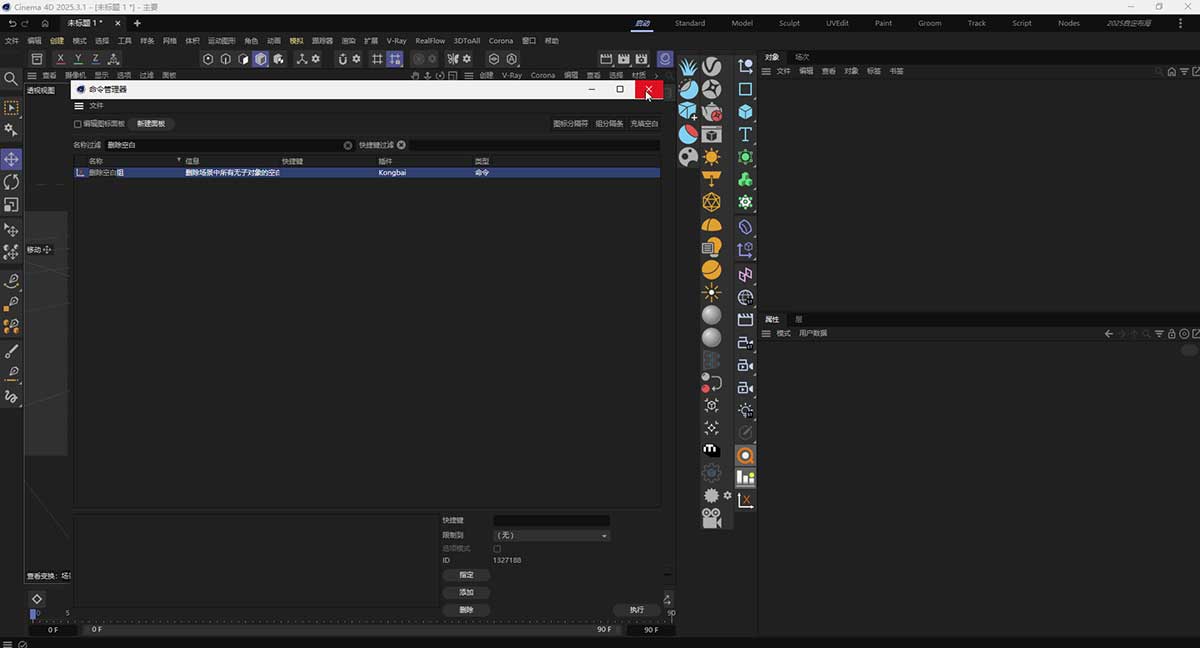1200x648 pixels.
Task: Enable the 编辑图标面板 checkbox
Action: click(x=77, y=124)
